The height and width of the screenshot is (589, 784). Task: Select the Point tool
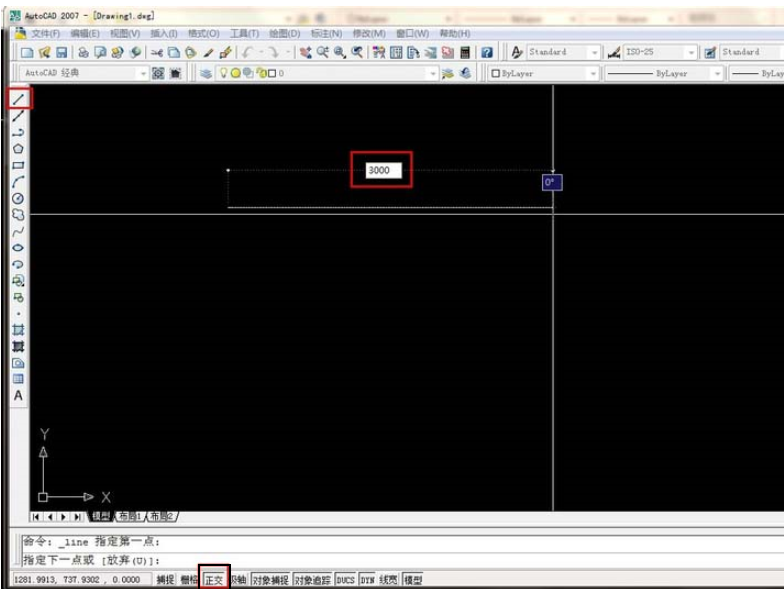tap(18, 314)
